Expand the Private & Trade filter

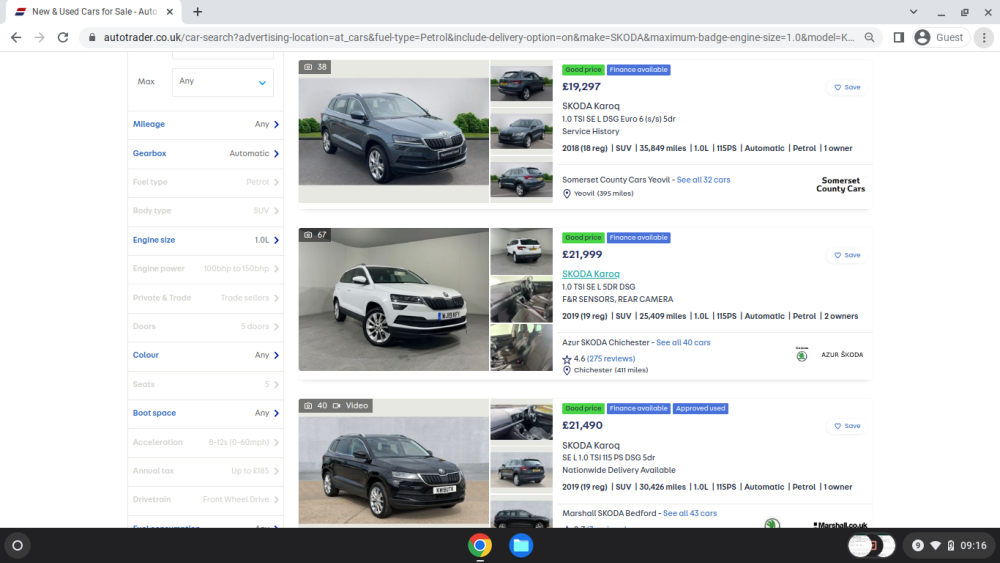pos(205,298)
